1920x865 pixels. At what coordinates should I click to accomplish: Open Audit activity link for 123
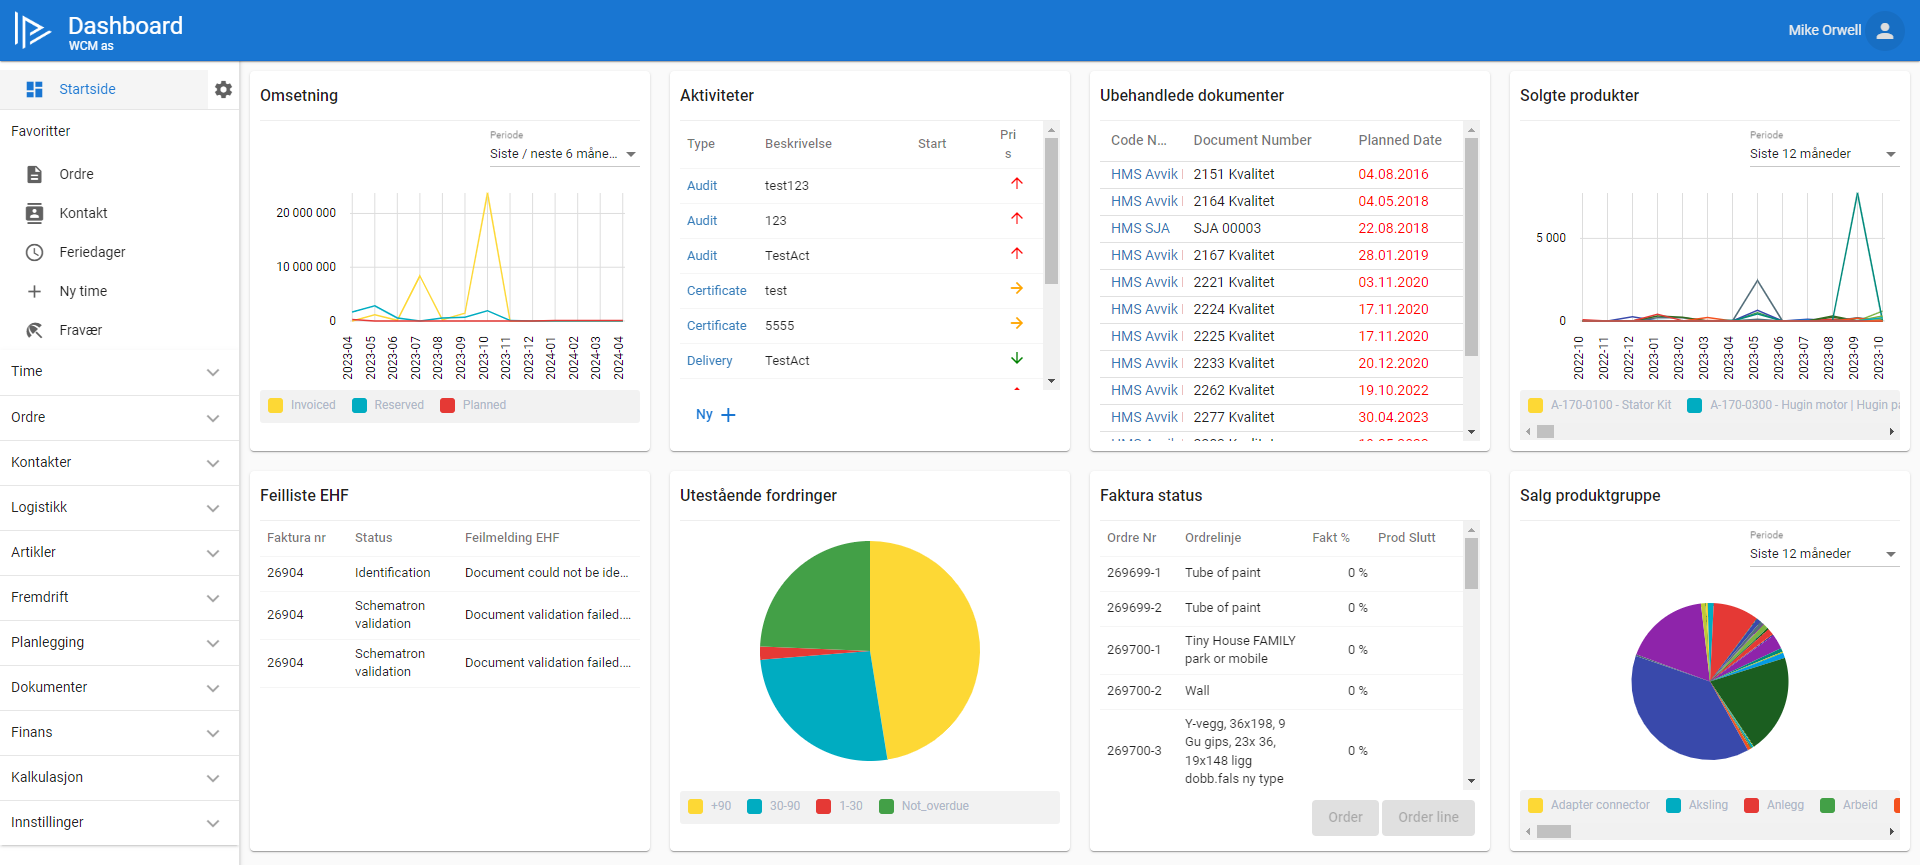[702, 221]
